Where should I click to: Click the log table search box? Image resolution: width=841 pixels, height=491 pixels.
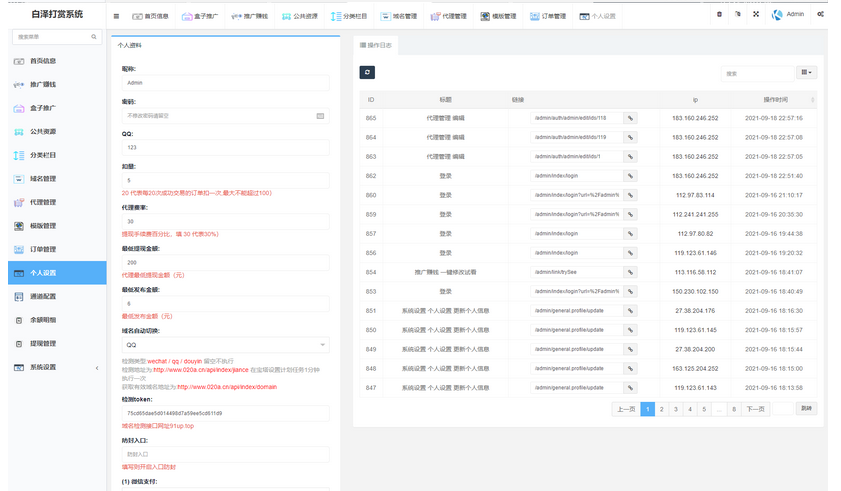pos(757,74)
